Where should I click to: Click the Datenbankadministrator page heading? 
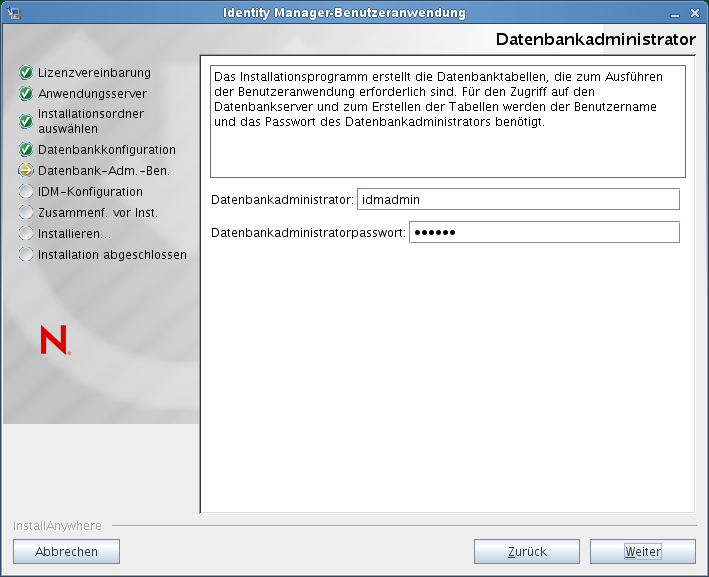(596, 39)
